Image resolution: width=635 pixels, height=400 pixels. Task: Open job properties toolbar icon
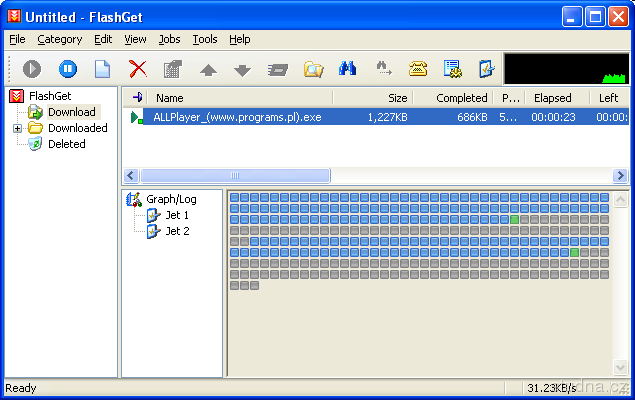click(x=173, y=68)
